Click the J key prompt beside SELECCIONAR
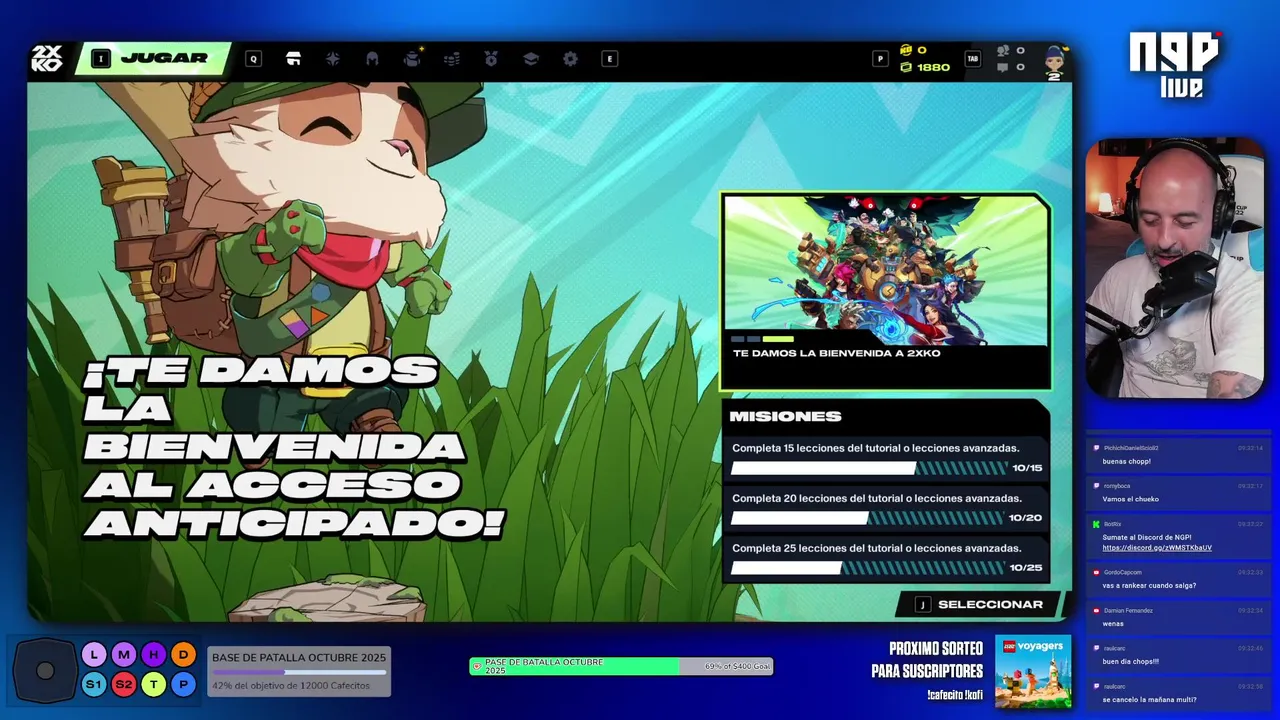Image resolution: width=1280 pixels, height=720 pixels. [923, 605]
